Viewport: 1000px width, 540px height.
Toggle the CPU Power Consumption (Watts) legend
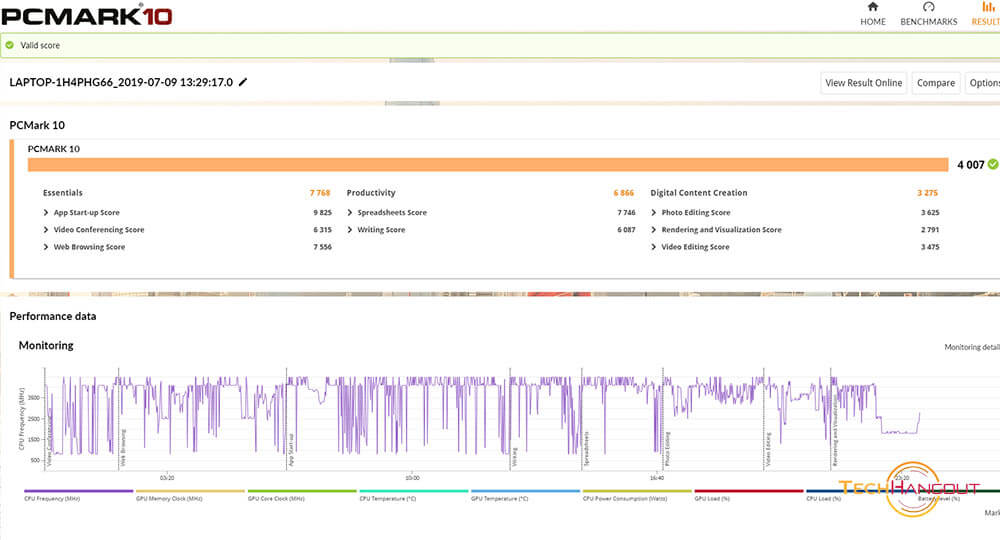(625, 499)
